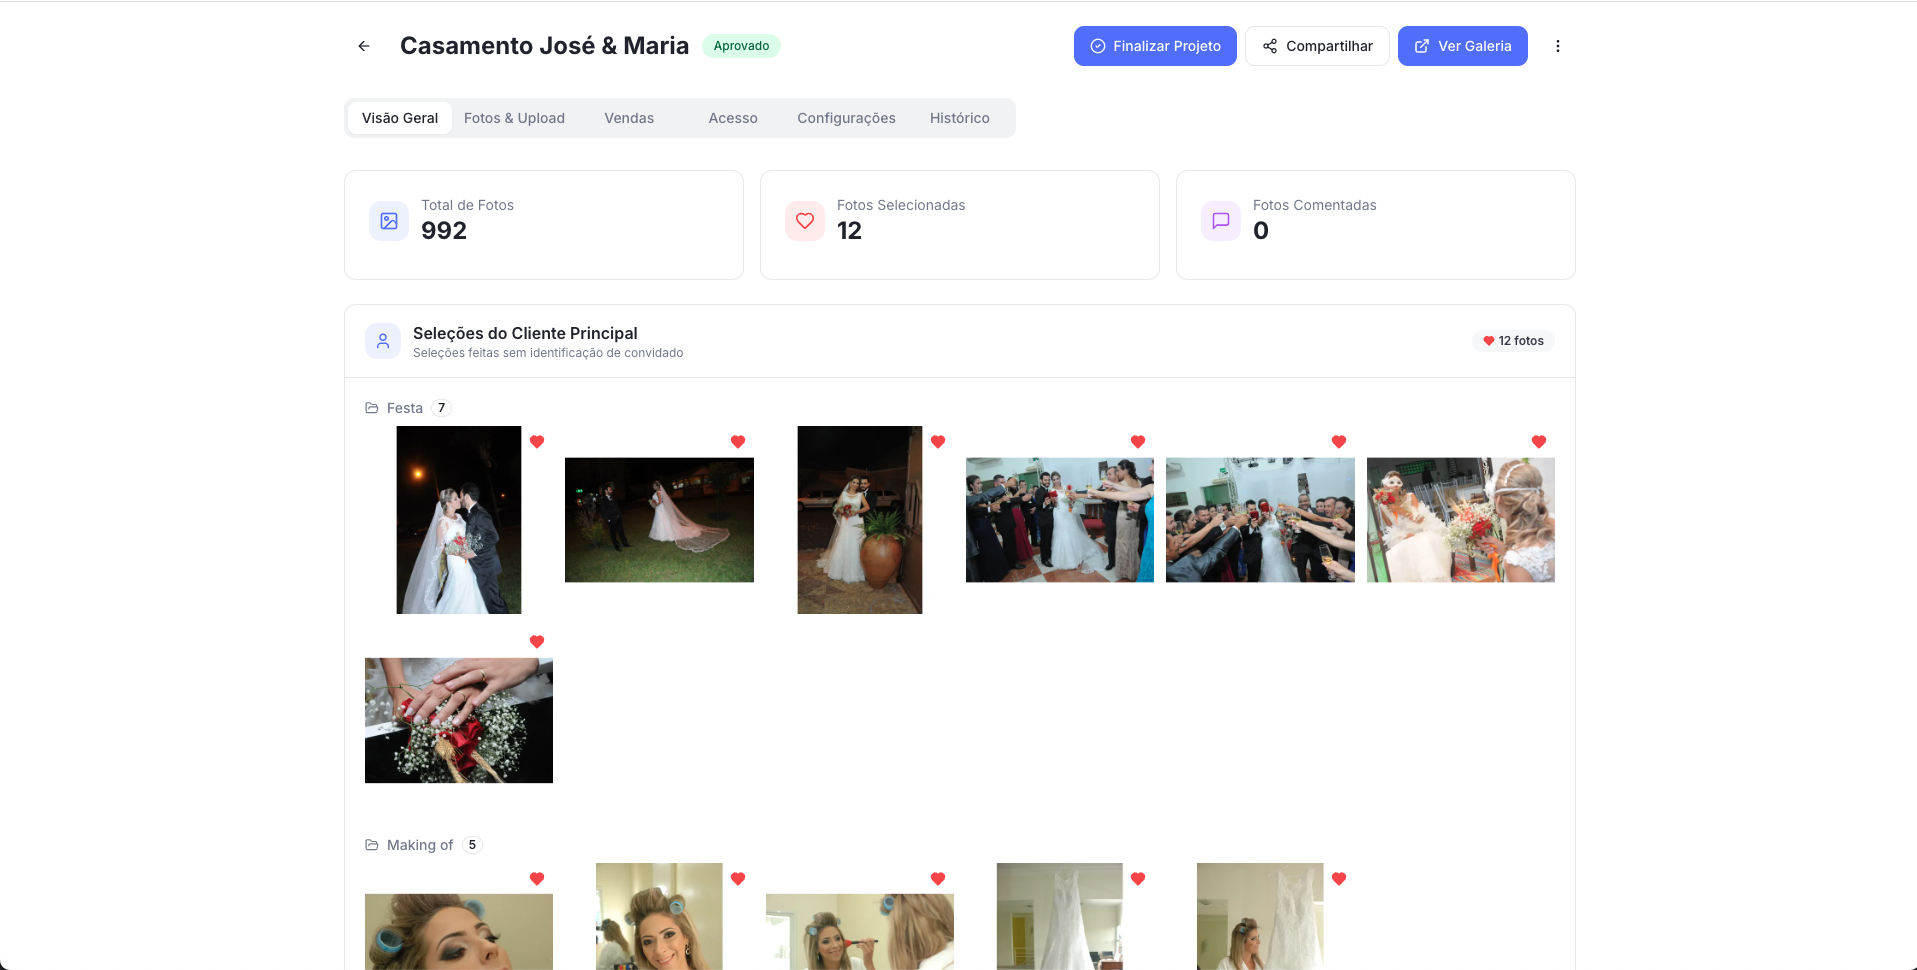Click the Making of folder icon
Image resolution: width=1917 pixels, height=970 pixels.
pos(372,845)
